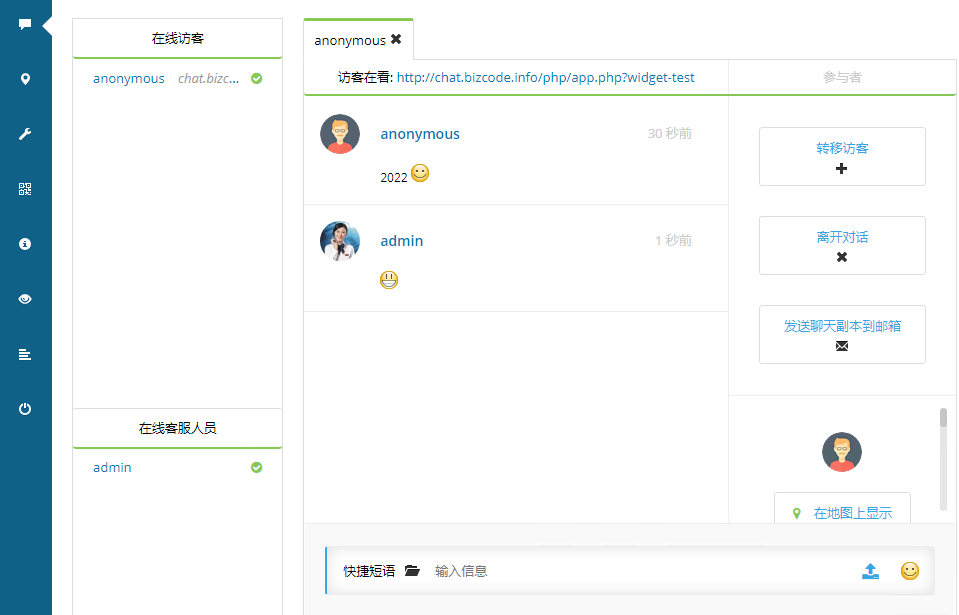
Task: Click the 2022 message text
Action: click(394, 177)
